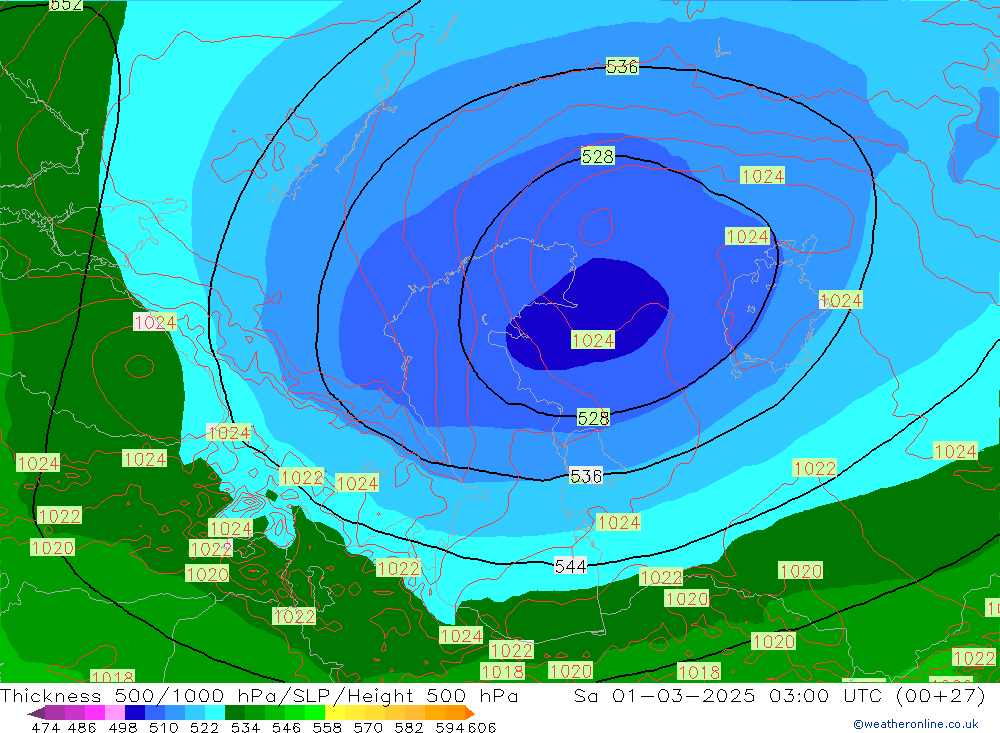Click the 1024 label inside the darkest blue core
Viewport: 1000px width, 733px height.
point(593,340)
